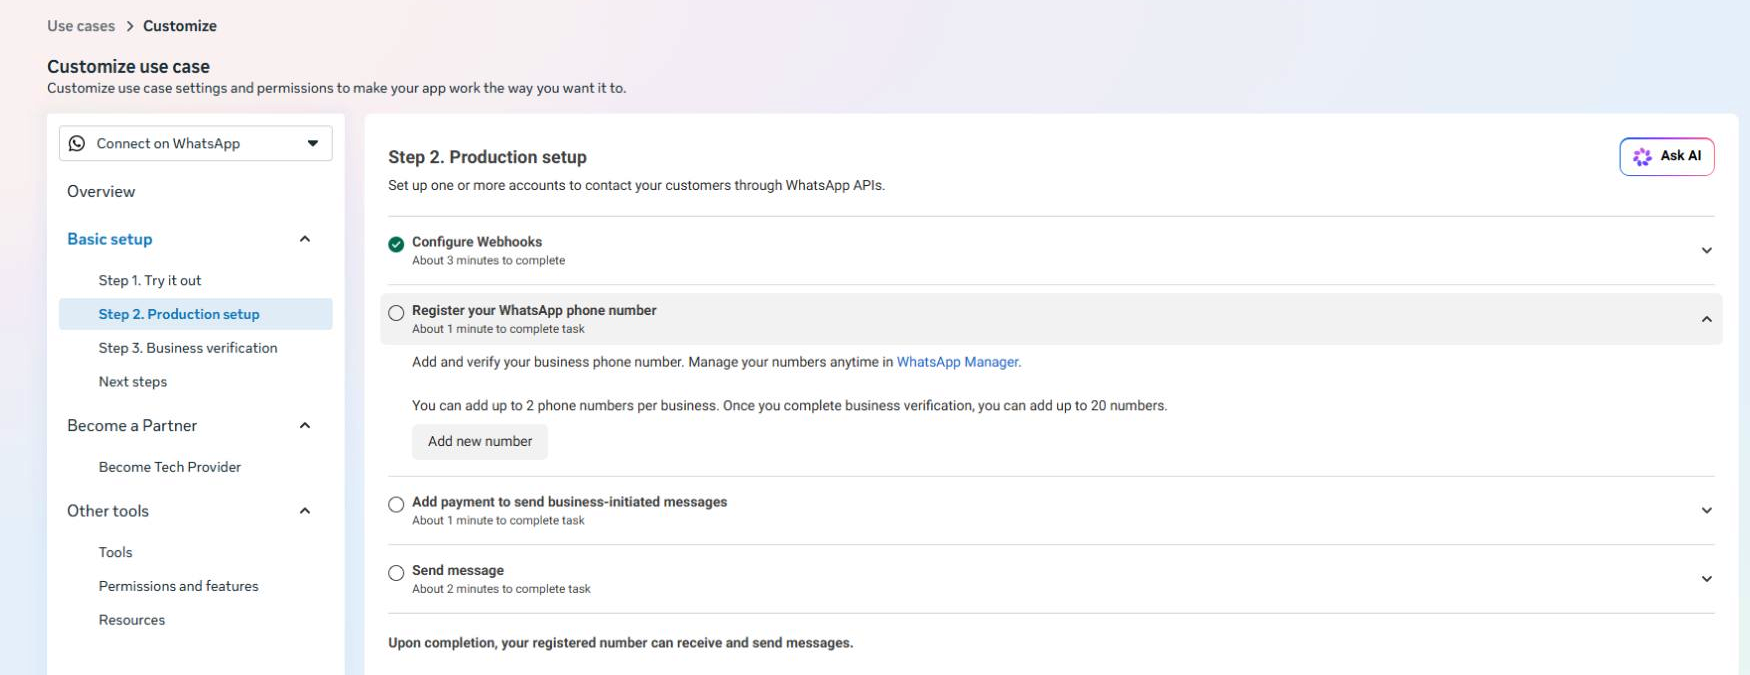Select the Send message task status circle
This screenshot has height=675, width=1750.
[x=396, y=573]
